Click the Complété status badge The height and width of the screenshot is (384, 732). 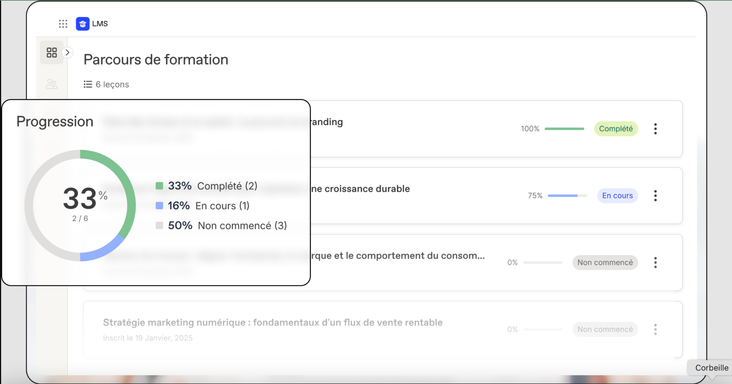[616, 129]
